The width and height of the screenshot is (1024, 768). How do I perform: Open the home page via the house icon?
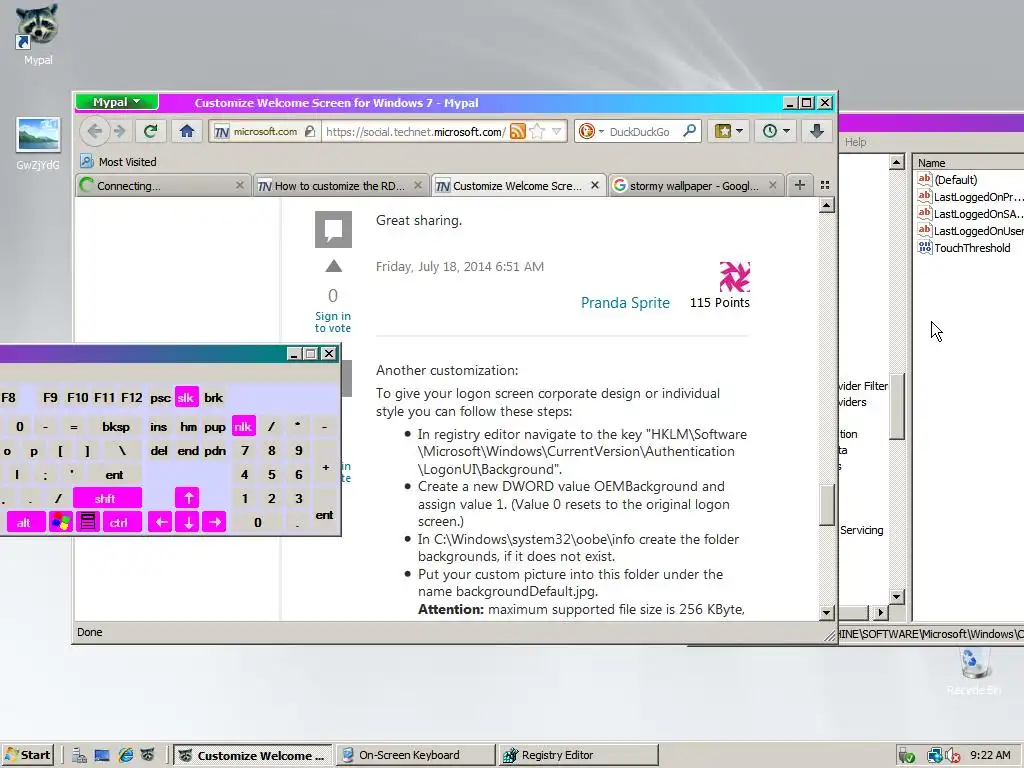tap(187, 131)
